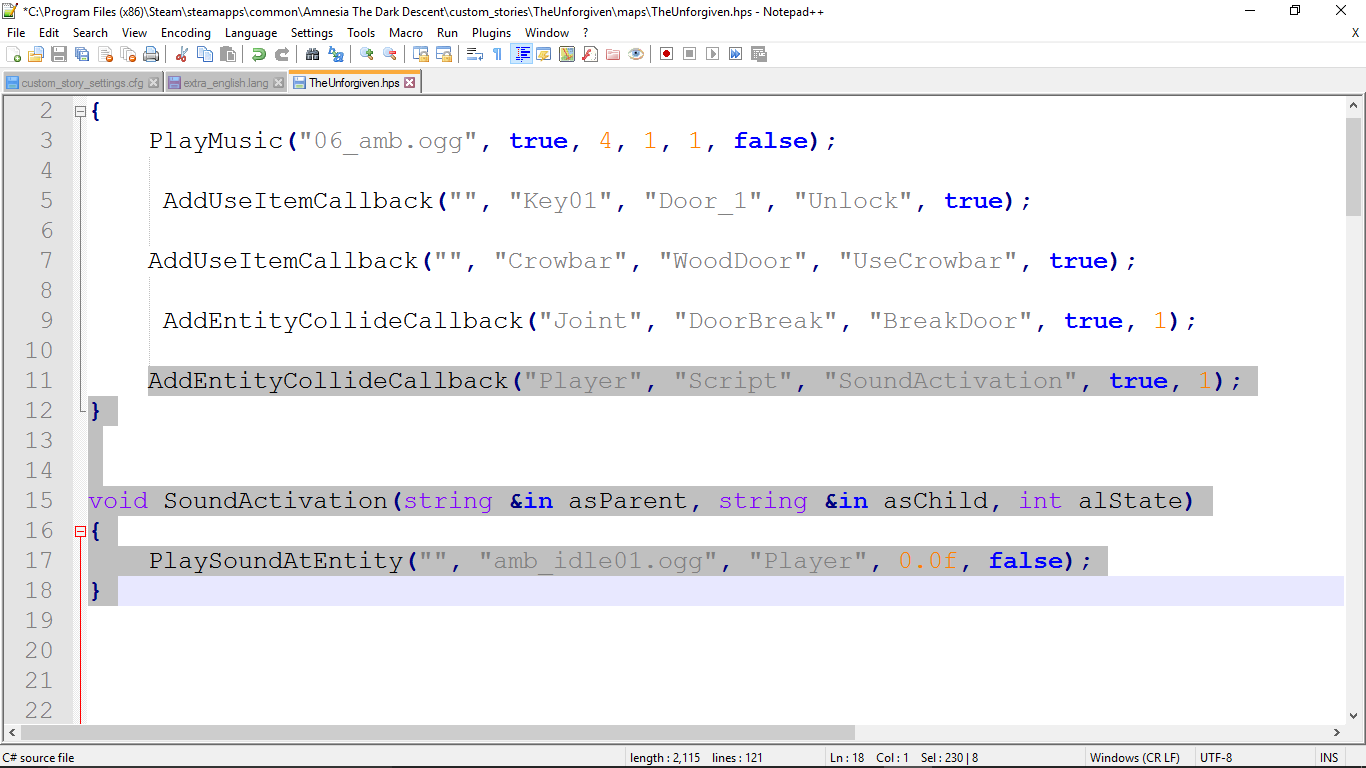Click the Save file icon
This screenshot has height=768, width=1366.
[59, 54]
